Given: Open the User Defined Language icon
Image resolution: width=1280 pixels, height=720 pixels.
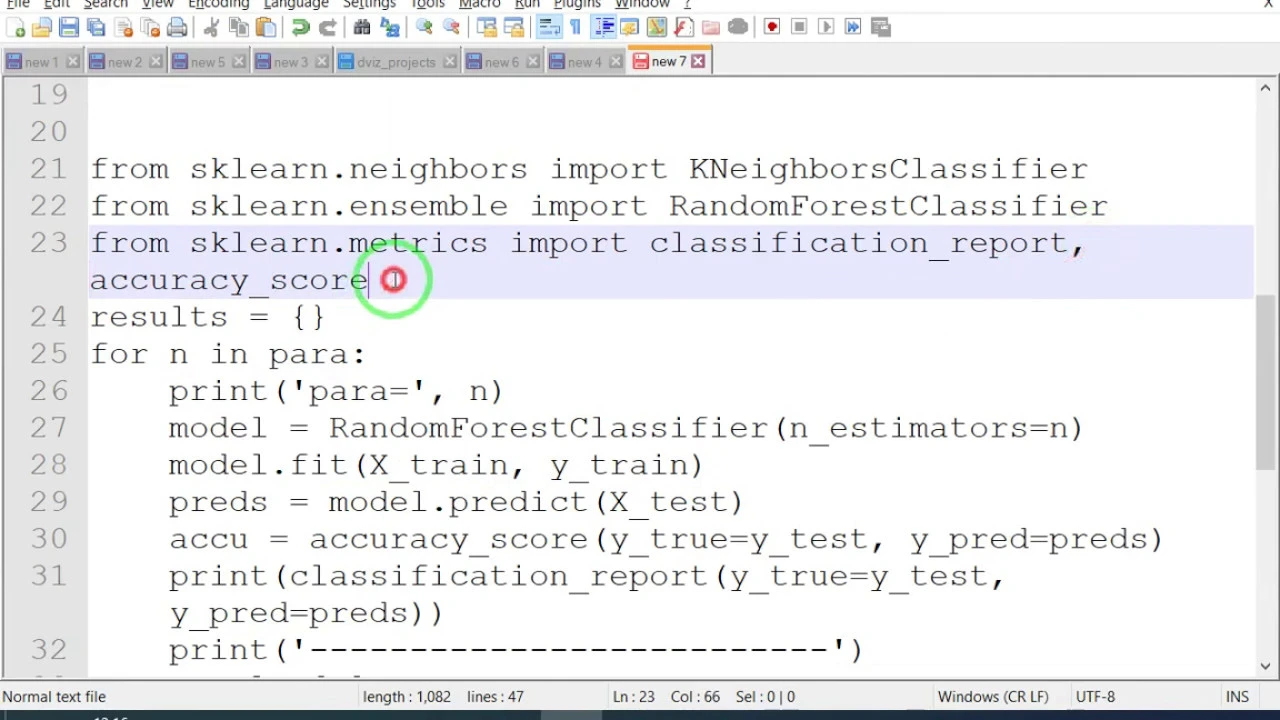Looking at the screenshot, I should [630, 27].
